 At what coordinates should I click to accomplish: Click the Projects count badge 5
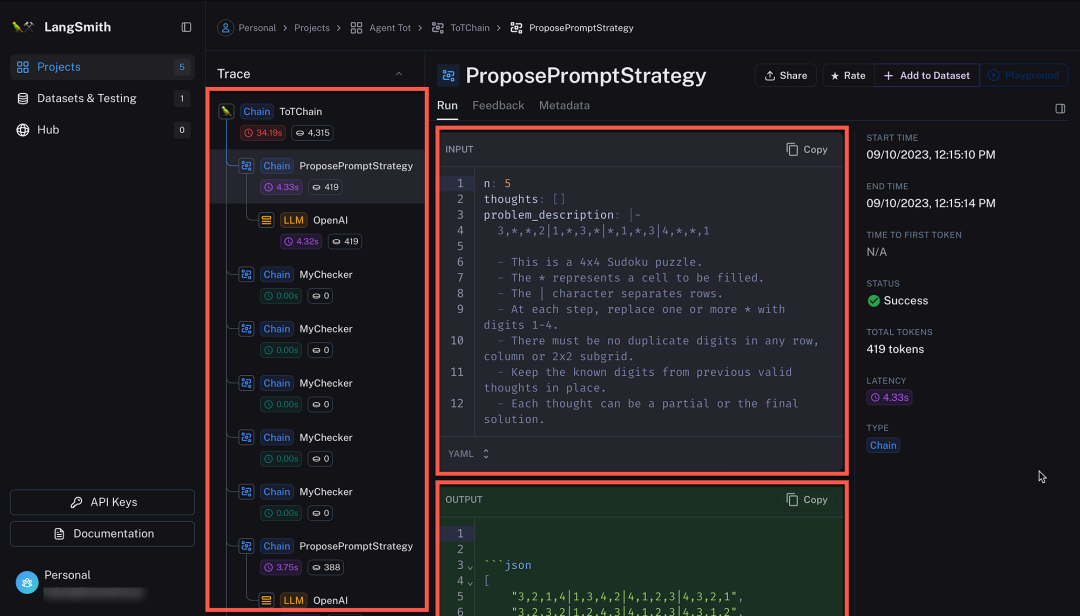182,67
